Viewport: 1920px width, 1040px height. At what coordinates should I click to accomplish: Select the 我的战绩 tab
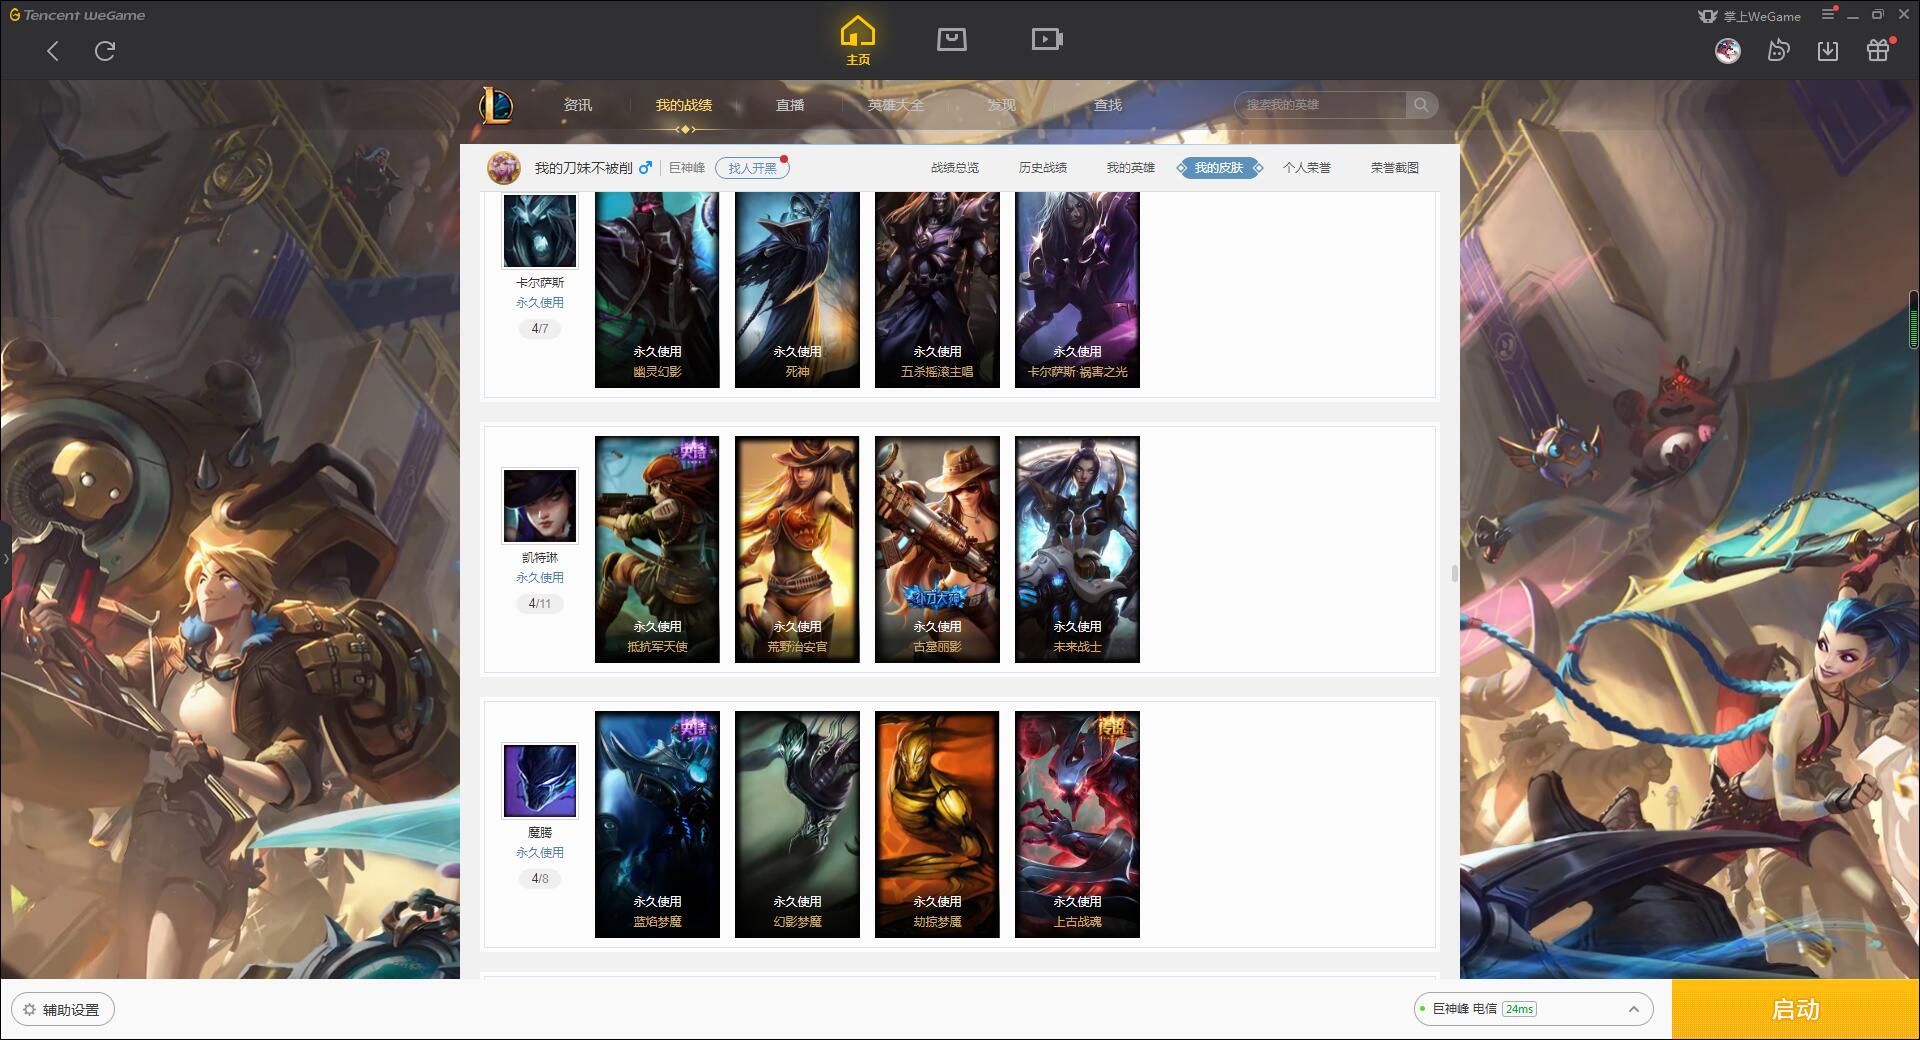(684, 105)
